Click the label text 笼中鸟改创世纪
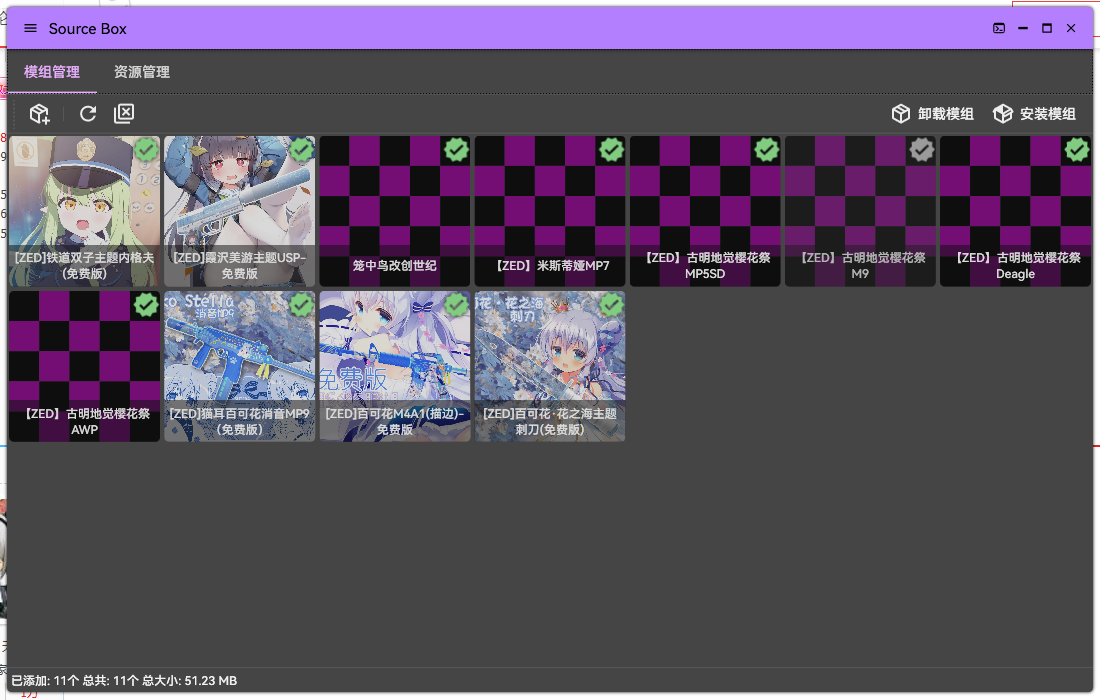 395,266
